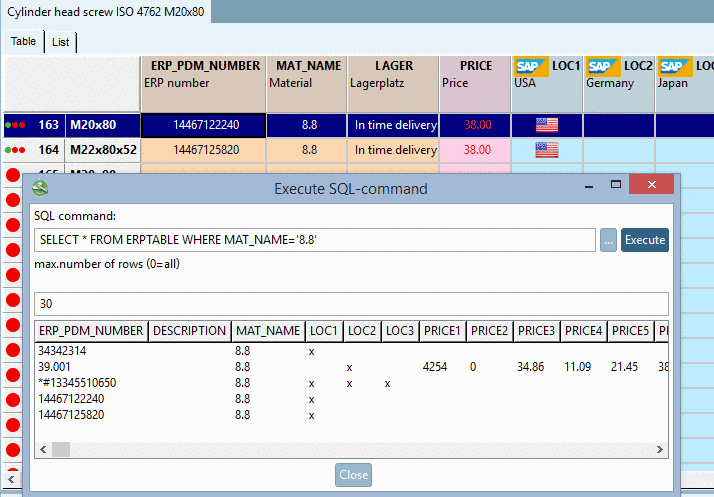The height and width of the screenshot is (497, 714).
Task: Click LAGER Lagerplatz column header
Action: pyautogui.click(x=393, y=84)
